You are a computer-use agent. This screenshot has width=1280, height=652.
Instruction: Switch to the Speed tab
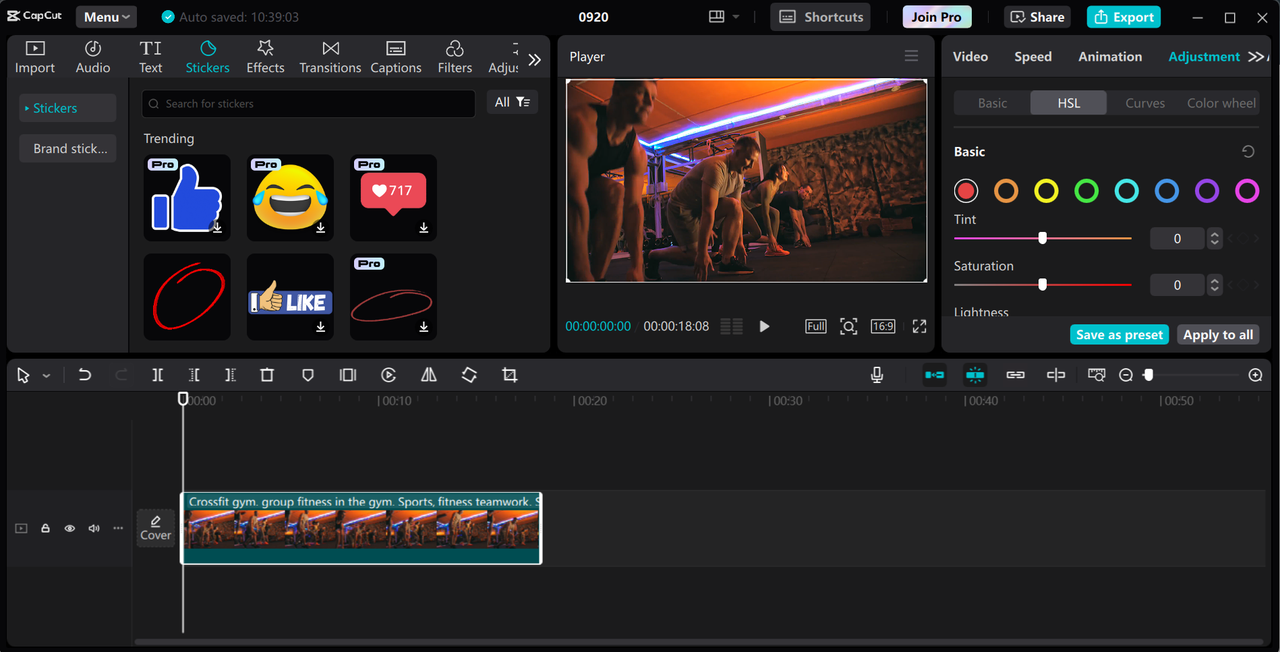1033,56
